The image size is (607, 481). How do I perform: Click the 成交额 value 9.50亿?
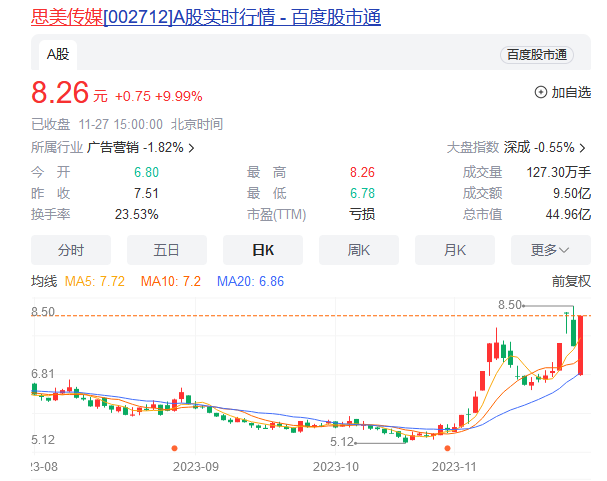pos(572,193)
